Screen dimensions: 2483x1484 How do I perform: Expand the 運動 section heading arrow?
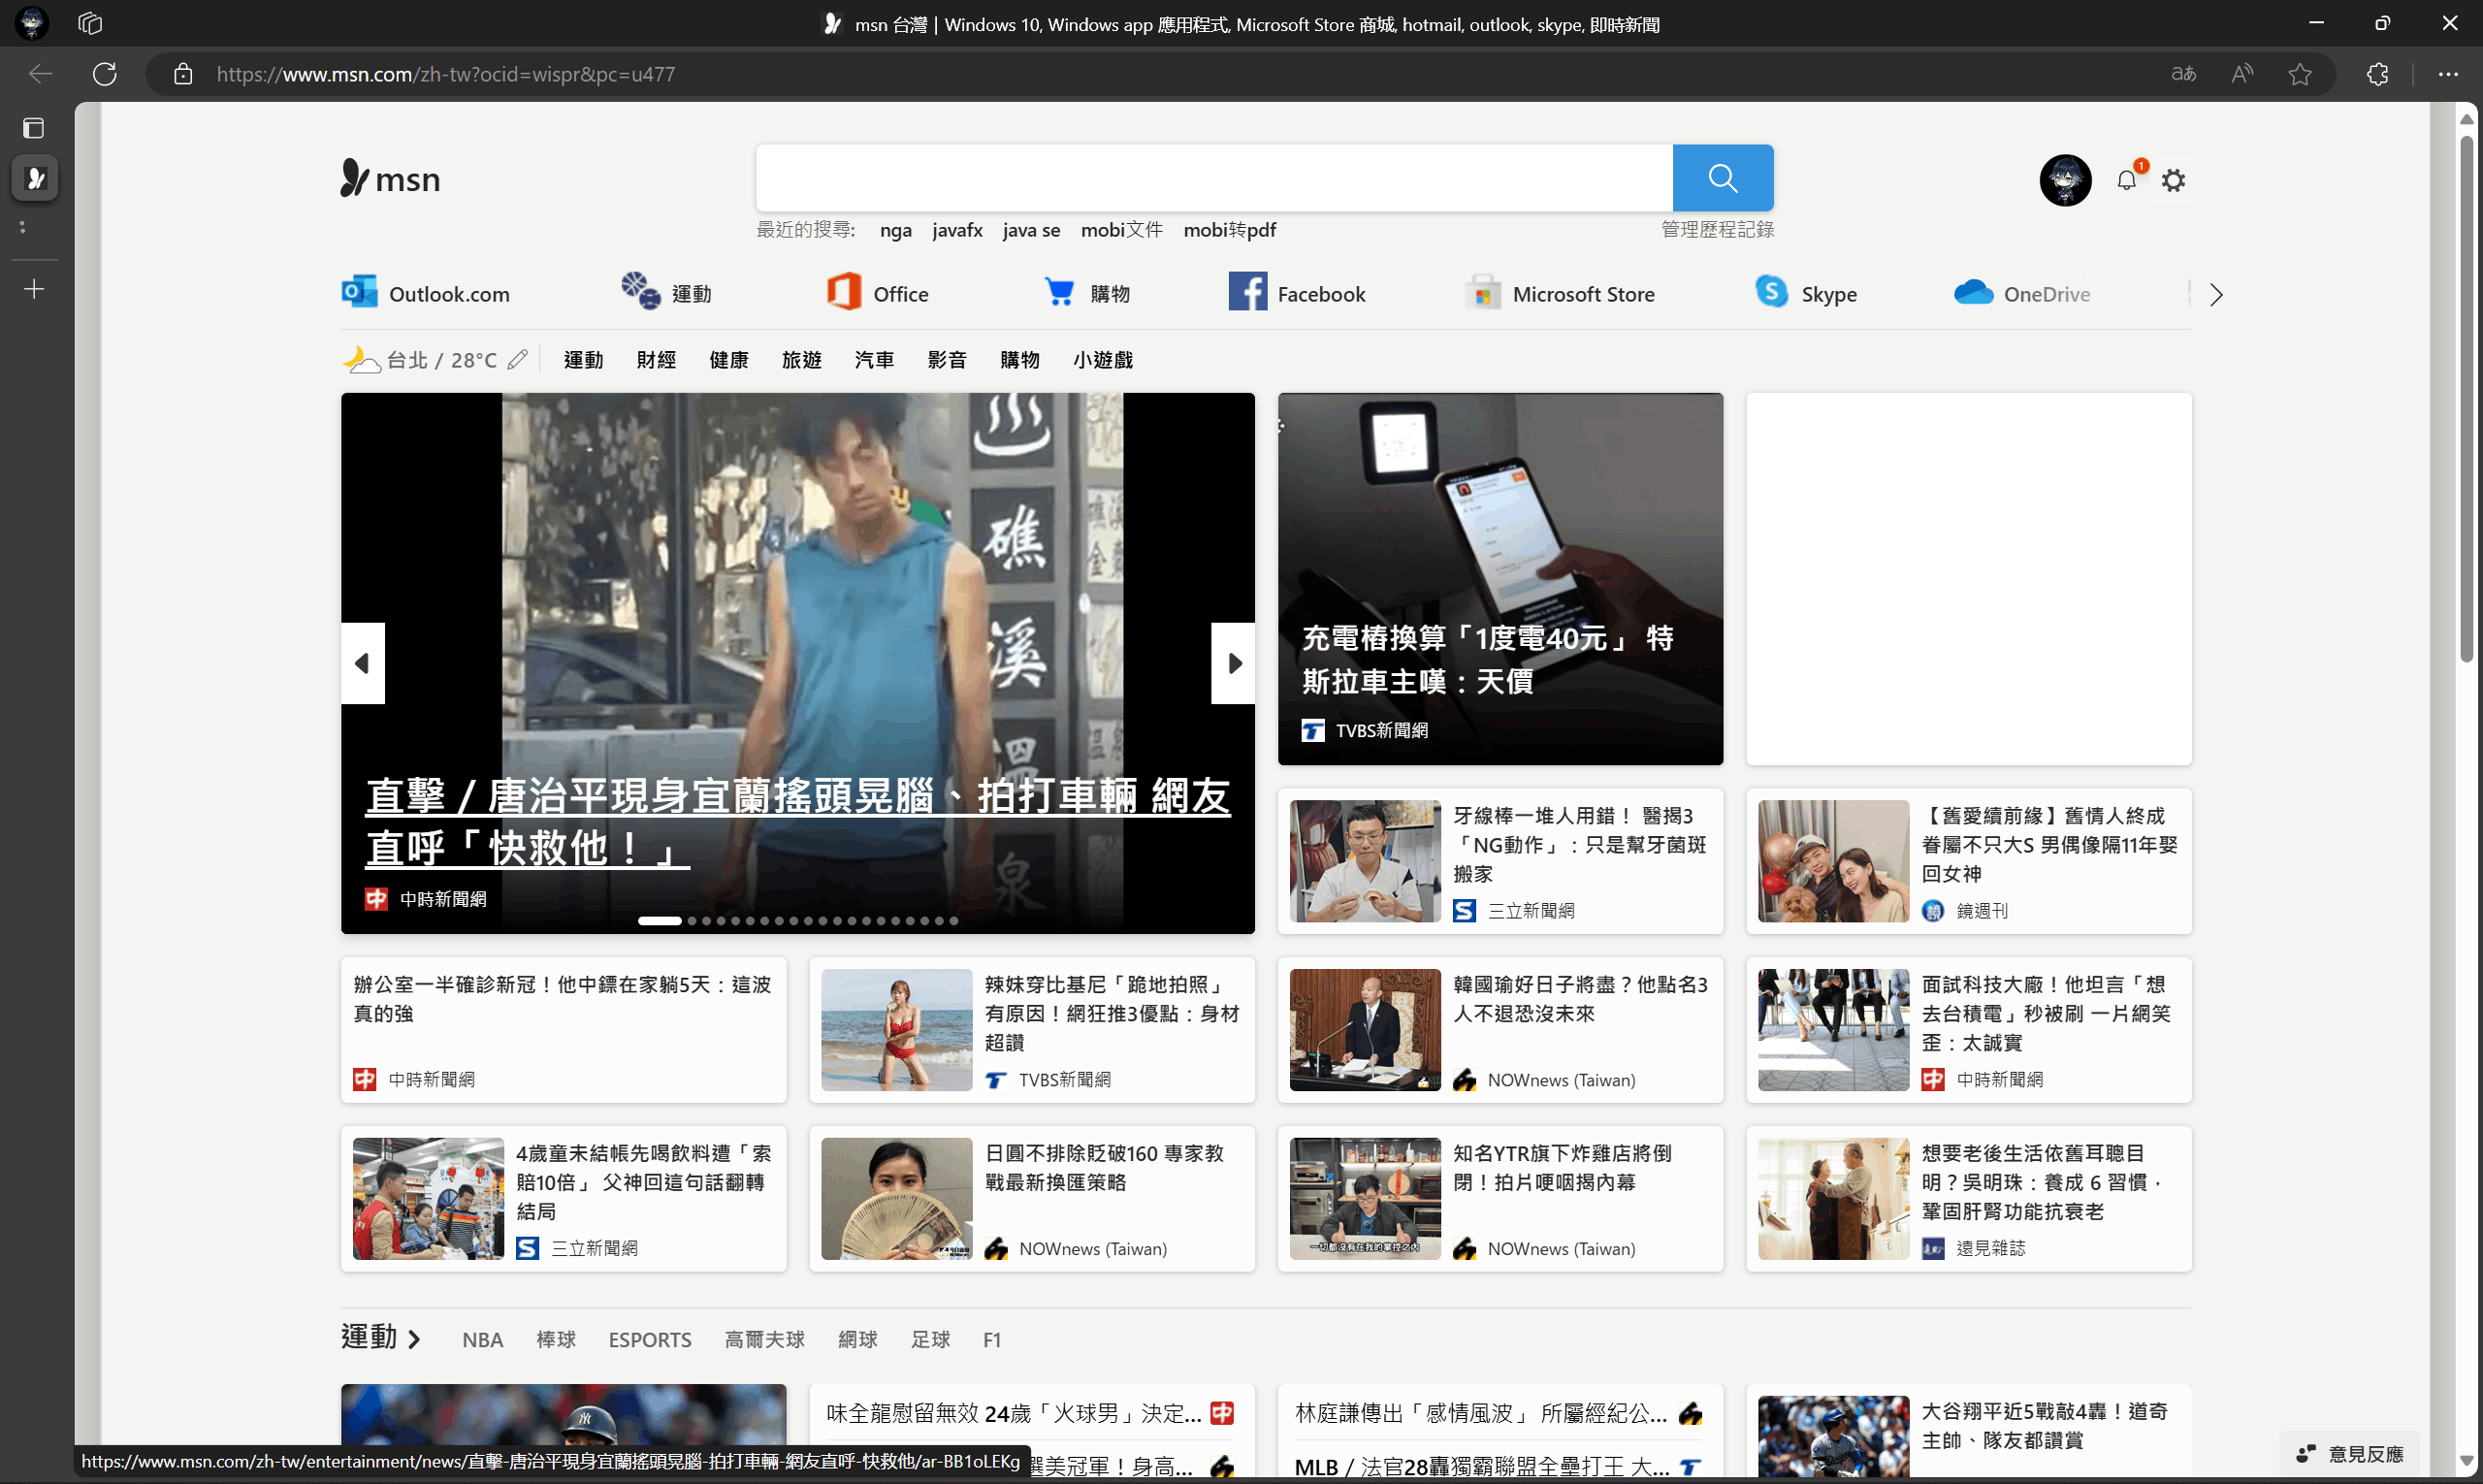(x=414, y=1339)
